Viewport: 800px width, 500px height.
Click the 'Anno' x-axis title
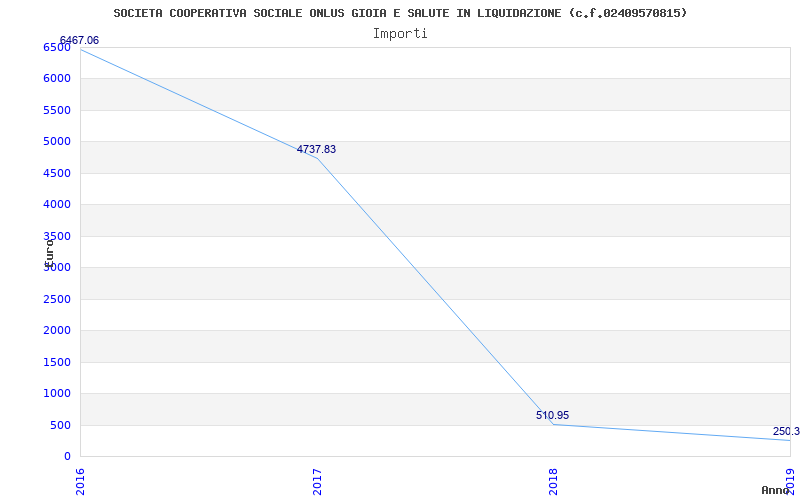tap(776, 490)
